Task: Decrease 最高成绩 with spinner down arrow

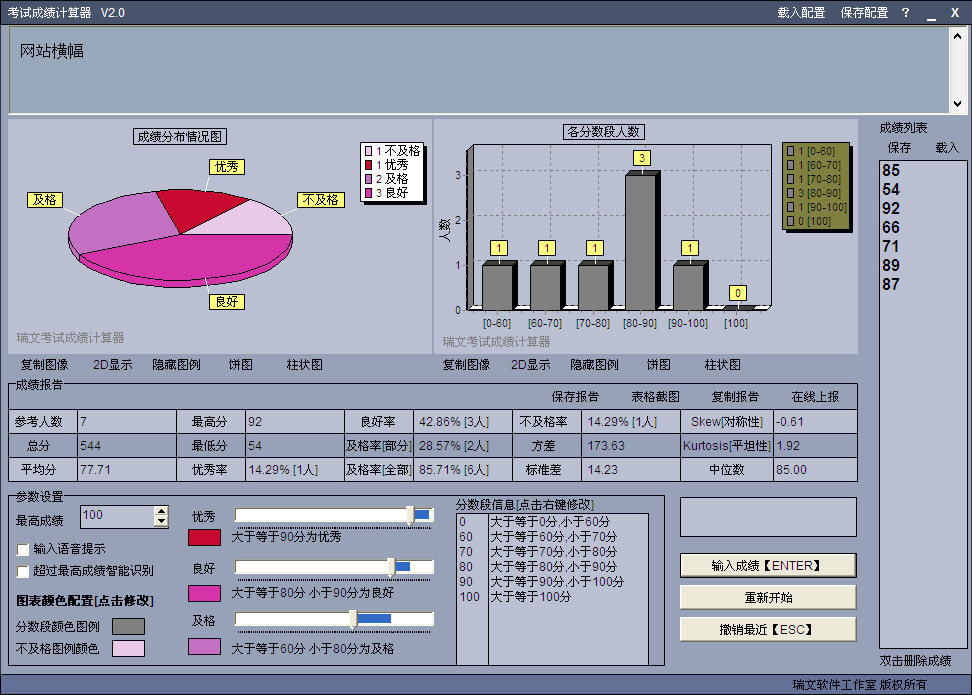Action: coord(161,521)
